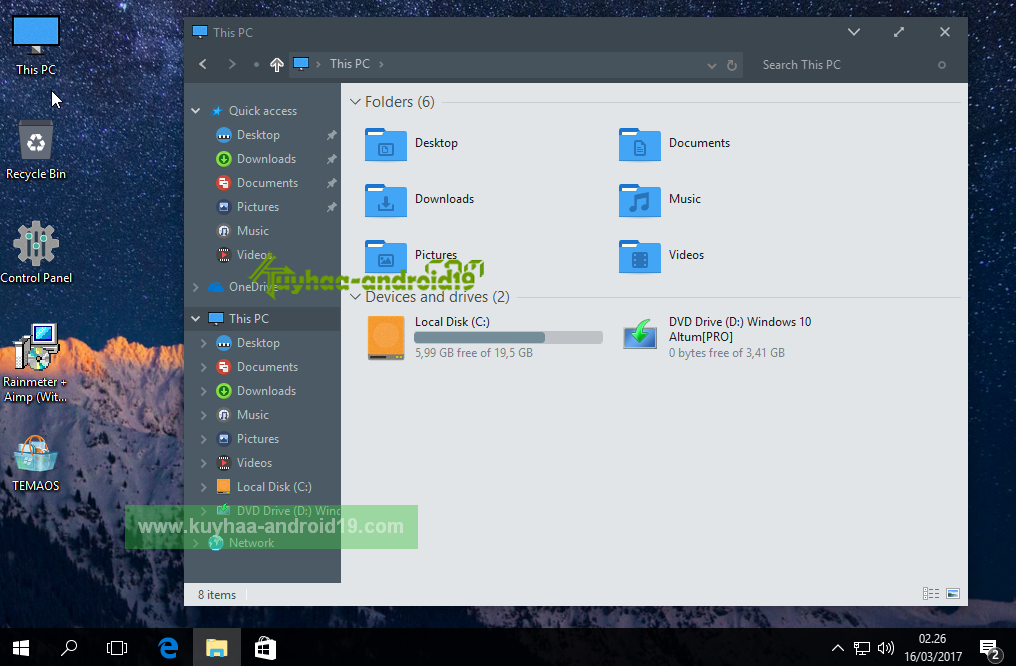This screenshot has height=666, width=1016.
Task: Open the Desktop folder tile
Action: [412, 143]
